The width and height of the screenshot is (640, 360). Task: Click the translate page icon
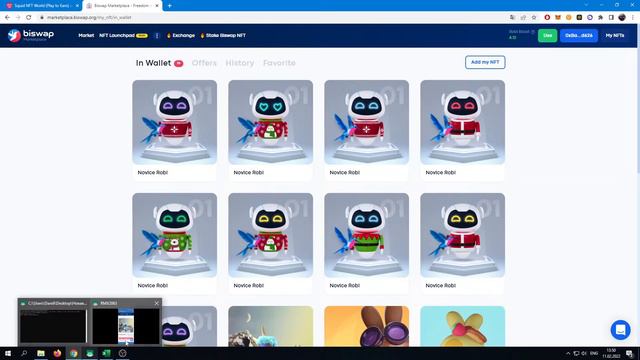click(x=512, y=18)
